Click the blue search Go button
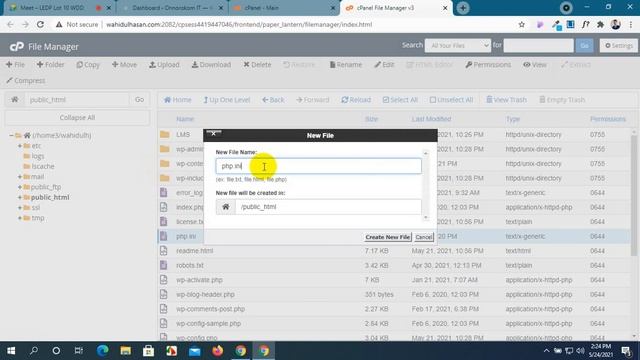Image resolution: width=640 pixels, height=360 pixels. tap(584, 45)
